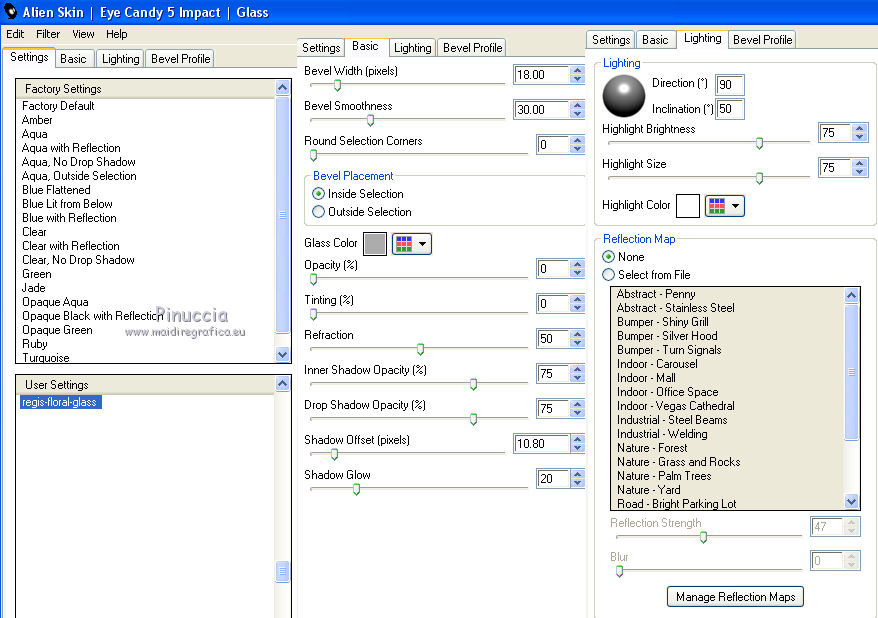Click Manage Reflection Maps button
Image resolution: width=878 pixels, height=618 pixels.
735,597
